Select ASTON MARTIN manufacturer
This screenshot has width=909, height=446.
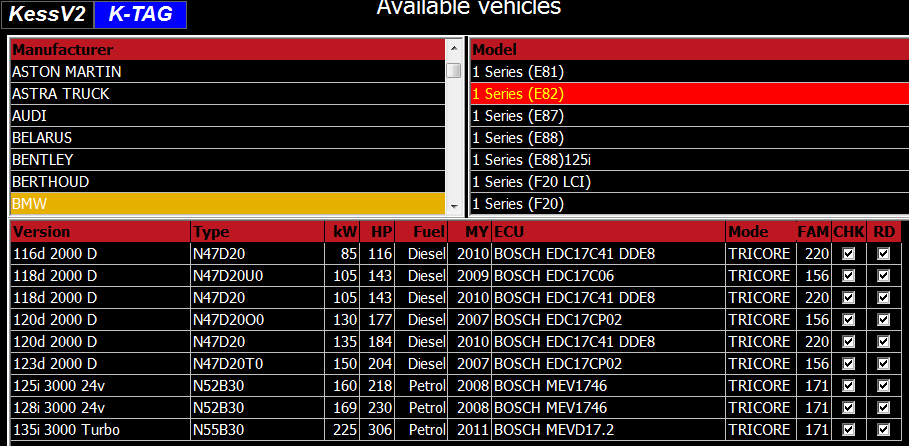tap(228, 72)
